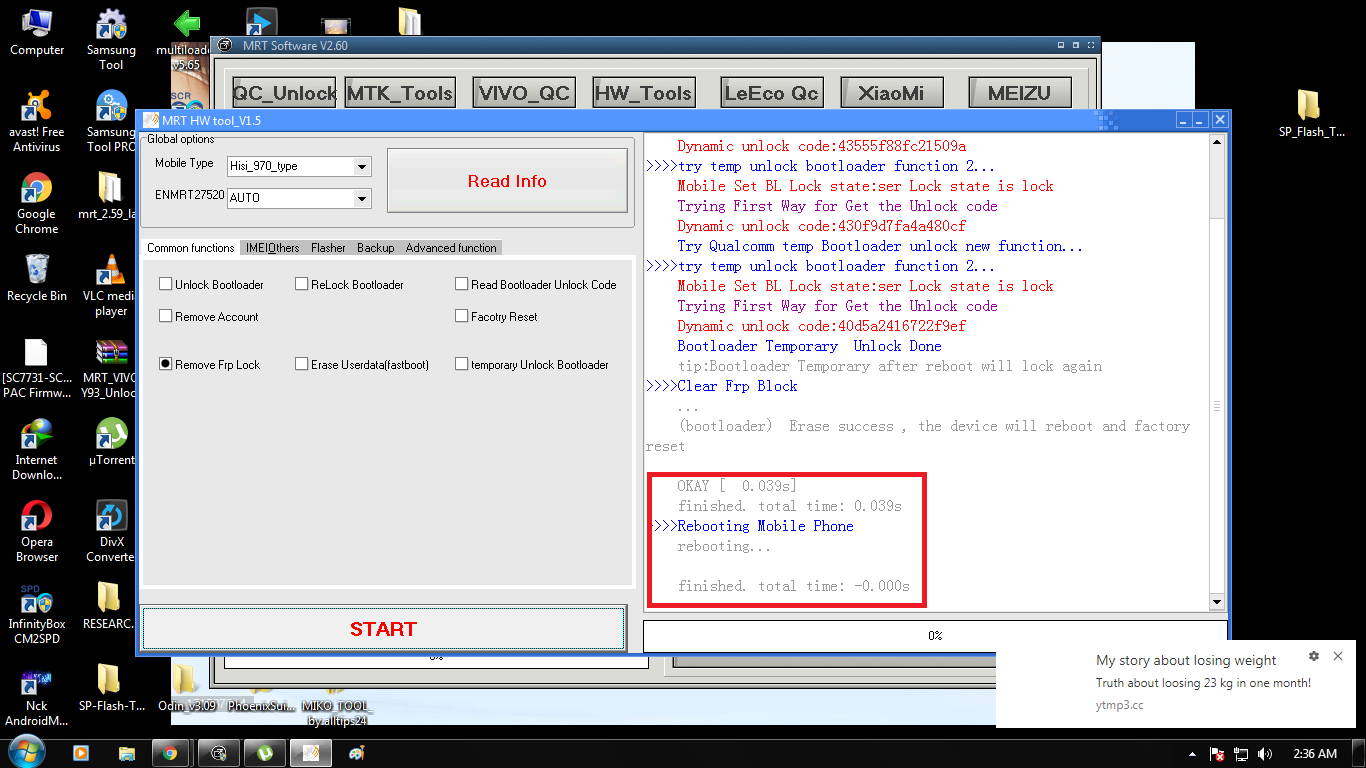Check temporary Unlock Bootloader box
This screenshot has height=768, width=1366.
tap(461, 364)
